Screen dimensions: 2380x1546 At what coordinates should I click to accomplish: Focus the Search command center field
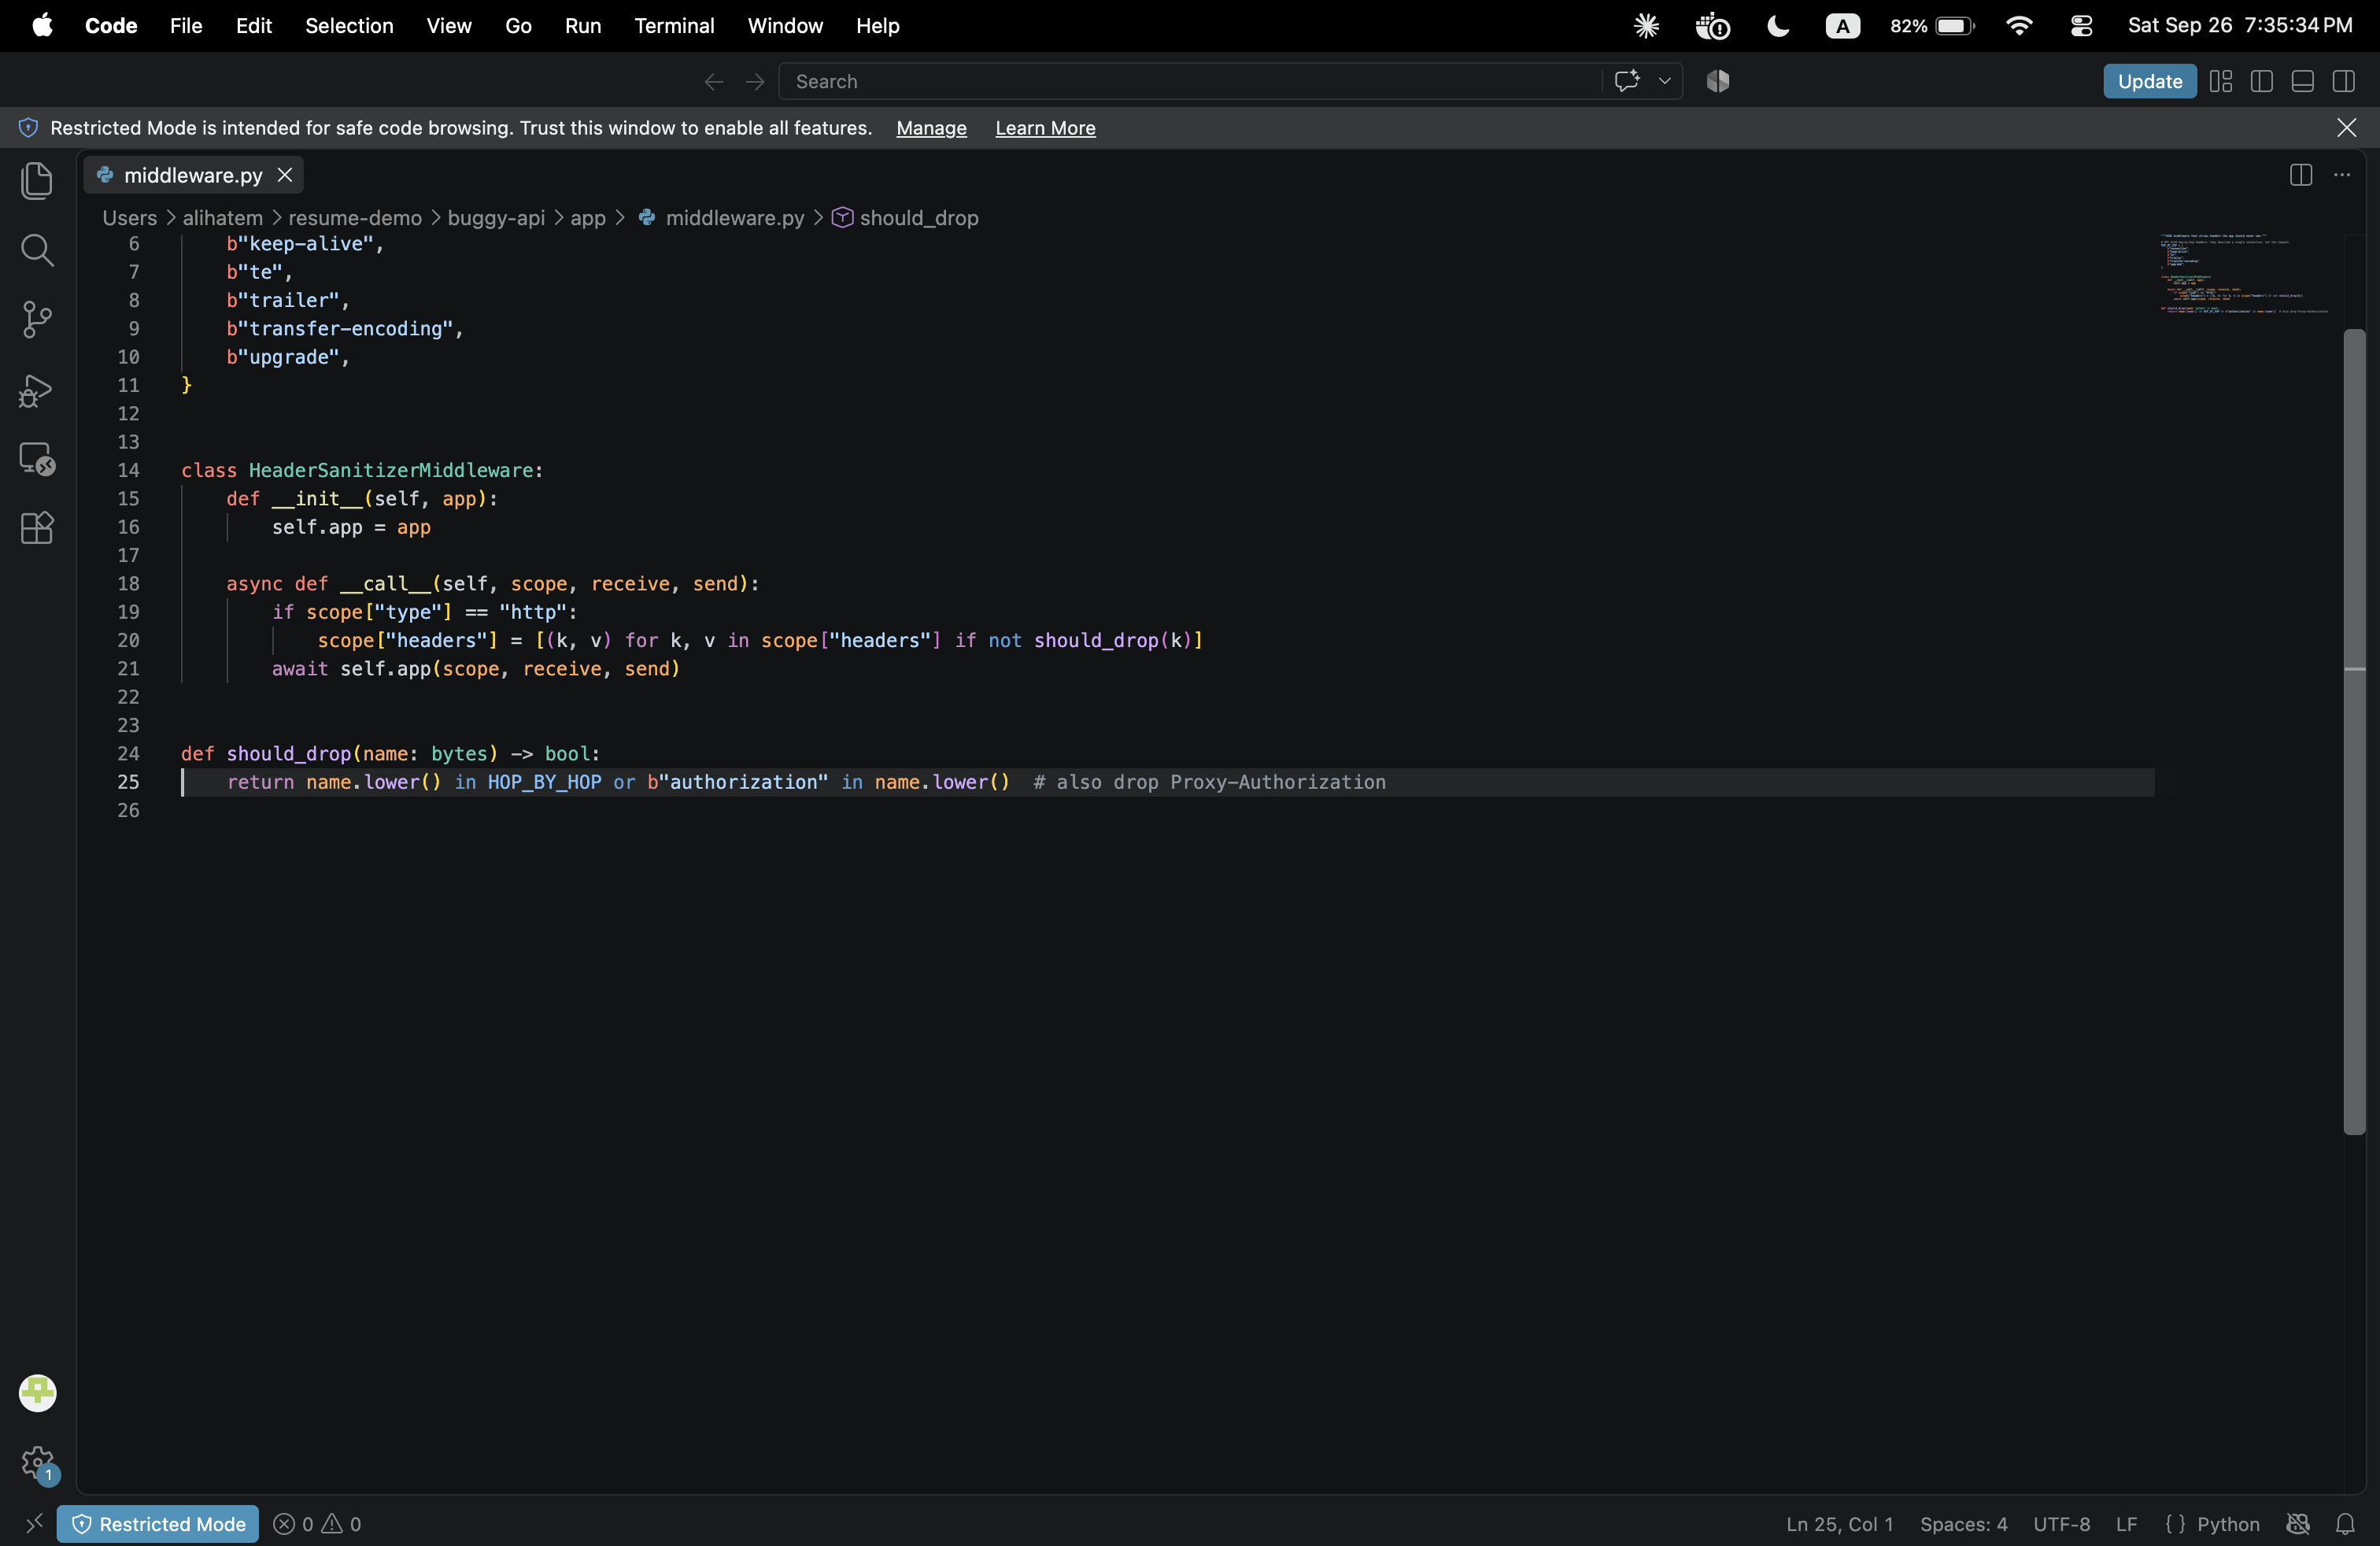(x=1190, y=81)
